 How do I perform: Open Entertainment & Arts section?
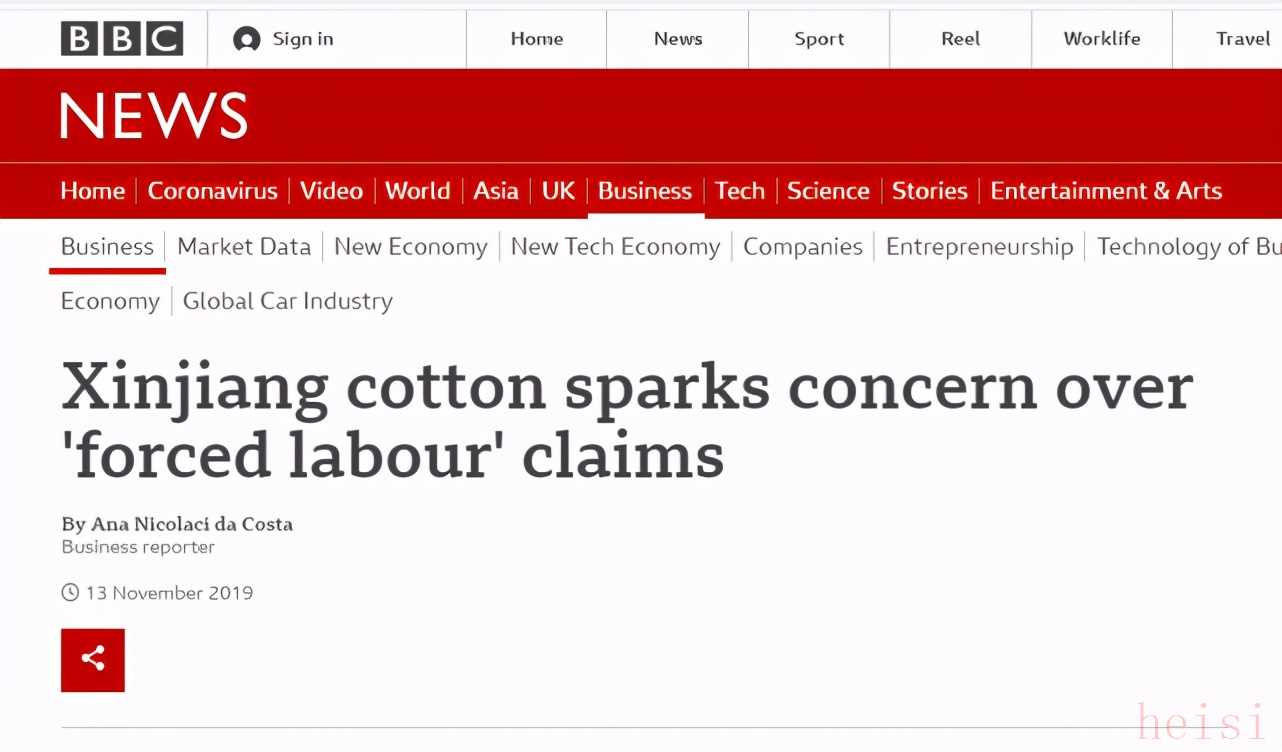[1106, 191]
